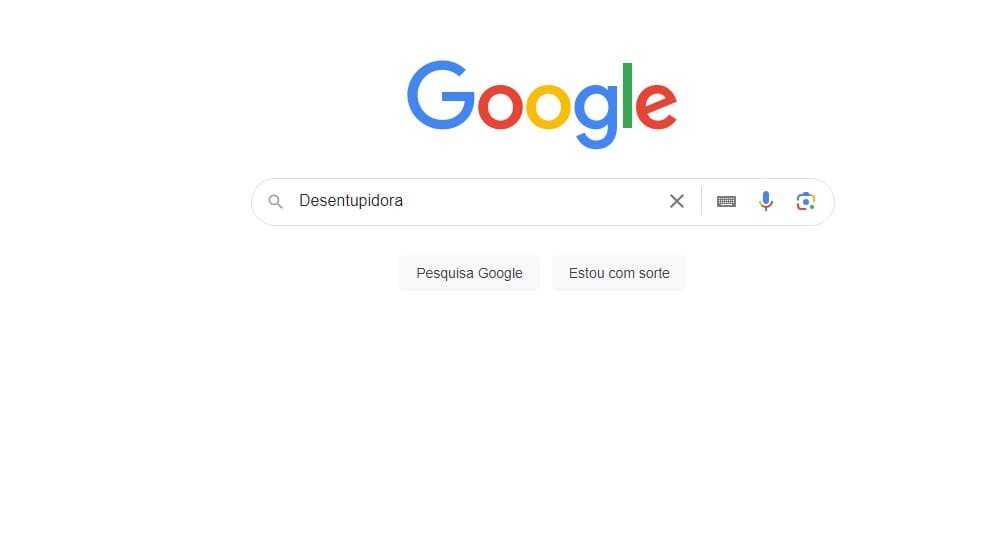The image size is (999, 542).
Task: Click the Estou com sorte button
Action: 619,273
